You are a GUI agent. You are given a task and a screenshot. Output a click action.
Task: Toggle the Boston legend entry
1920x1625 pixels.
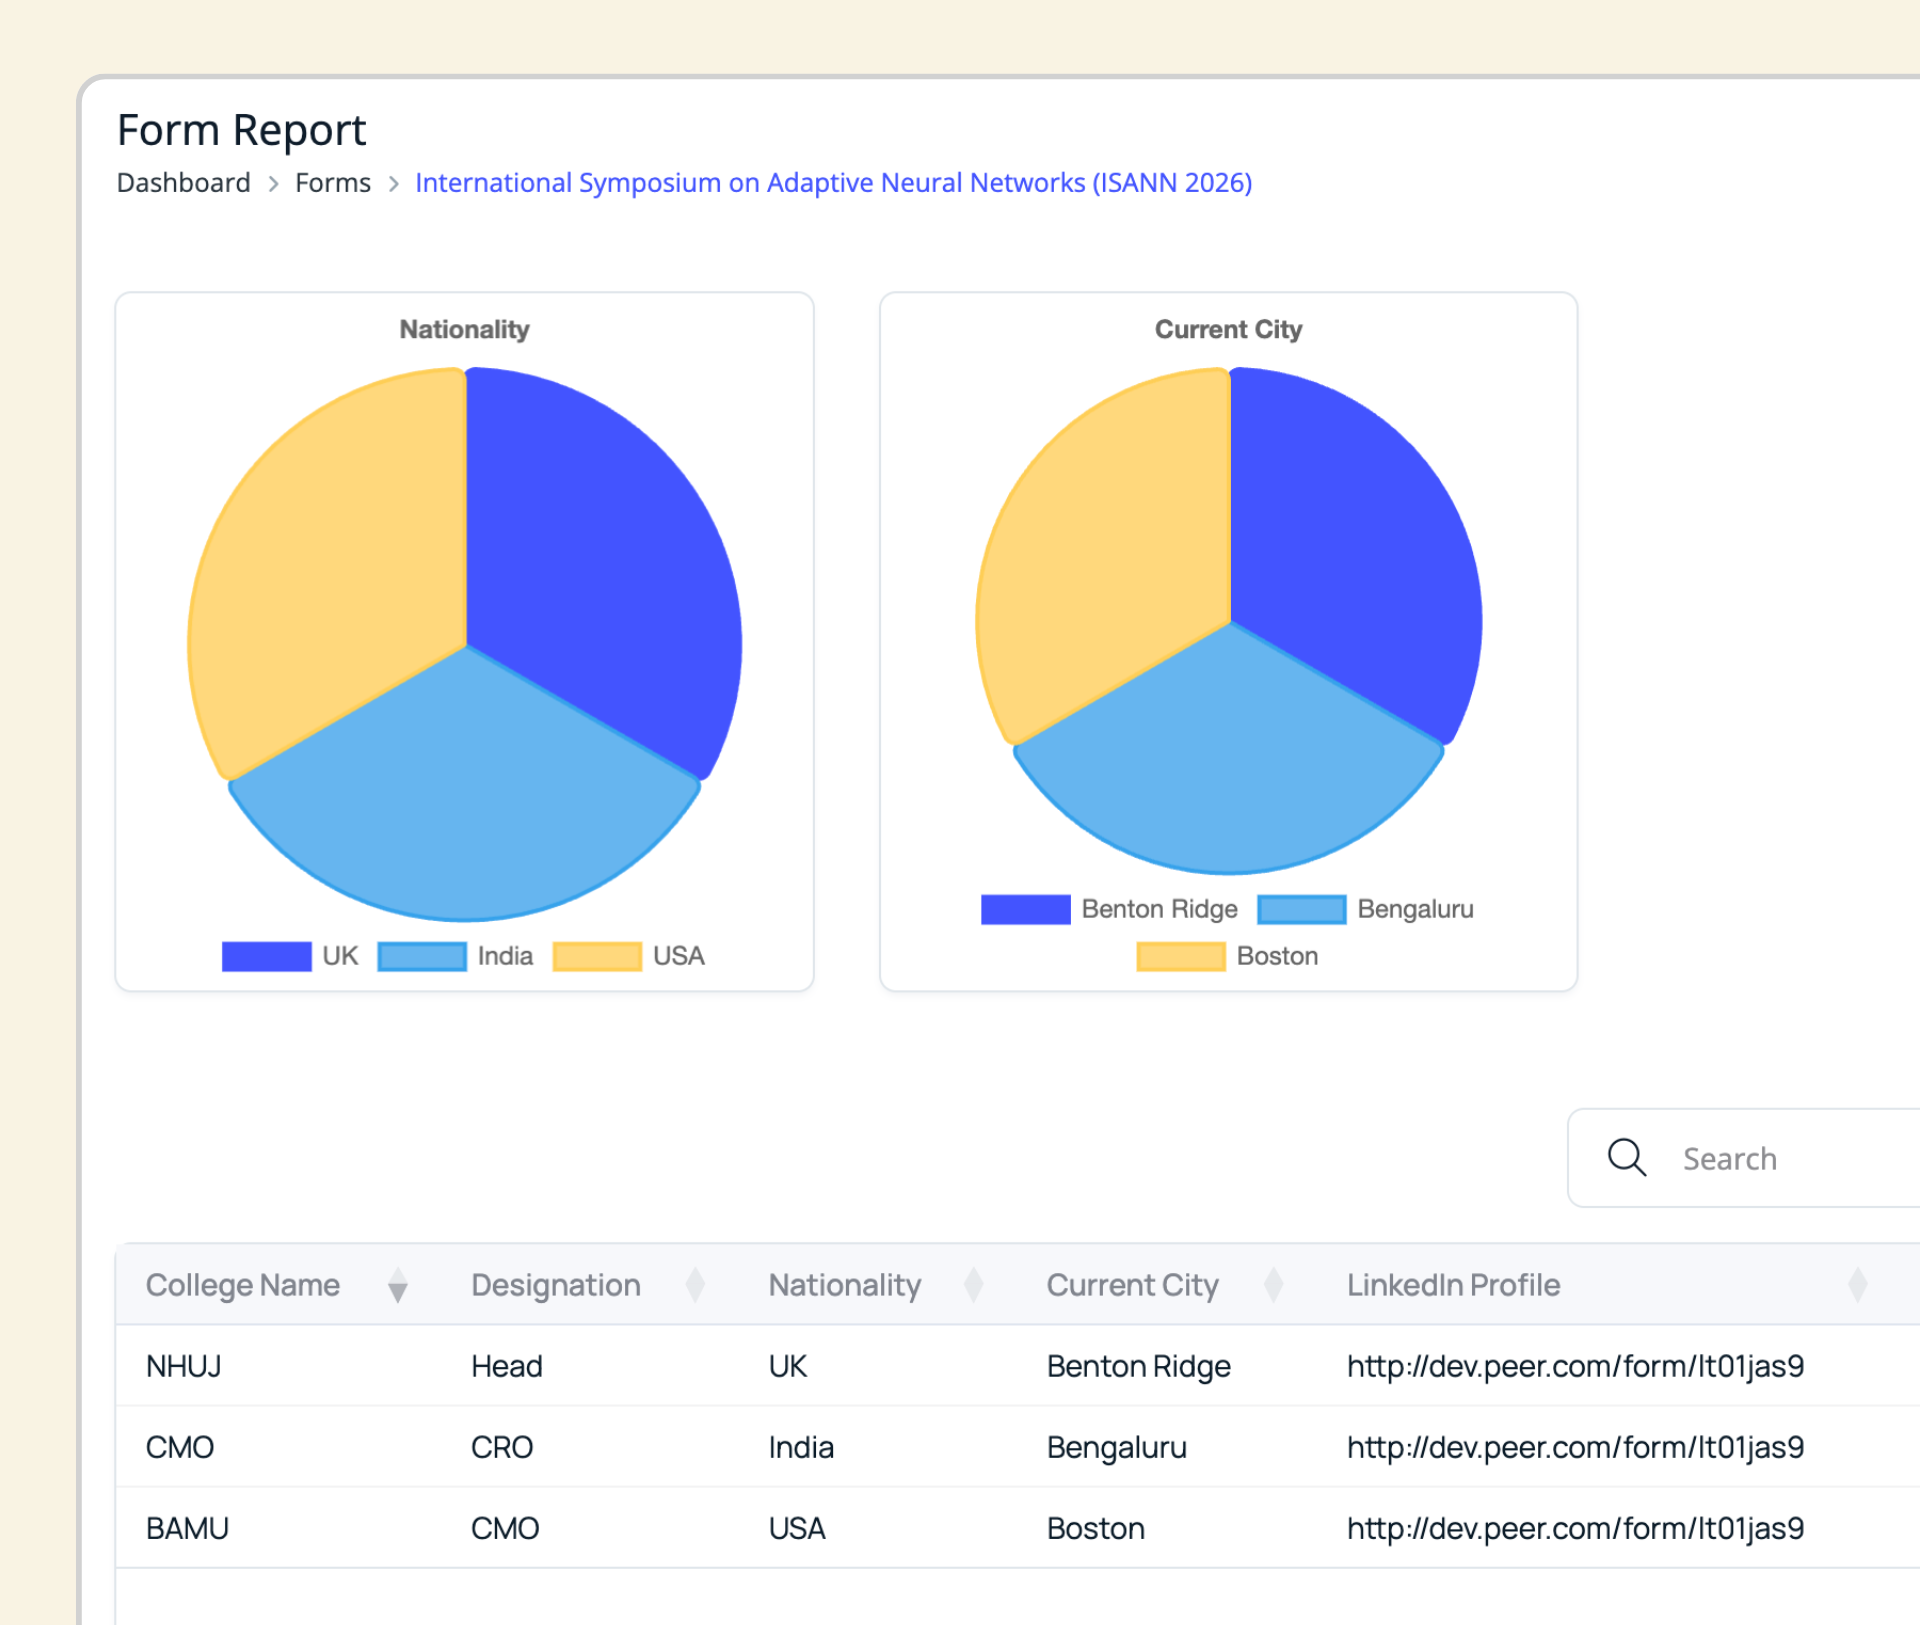pos(1180,956)
